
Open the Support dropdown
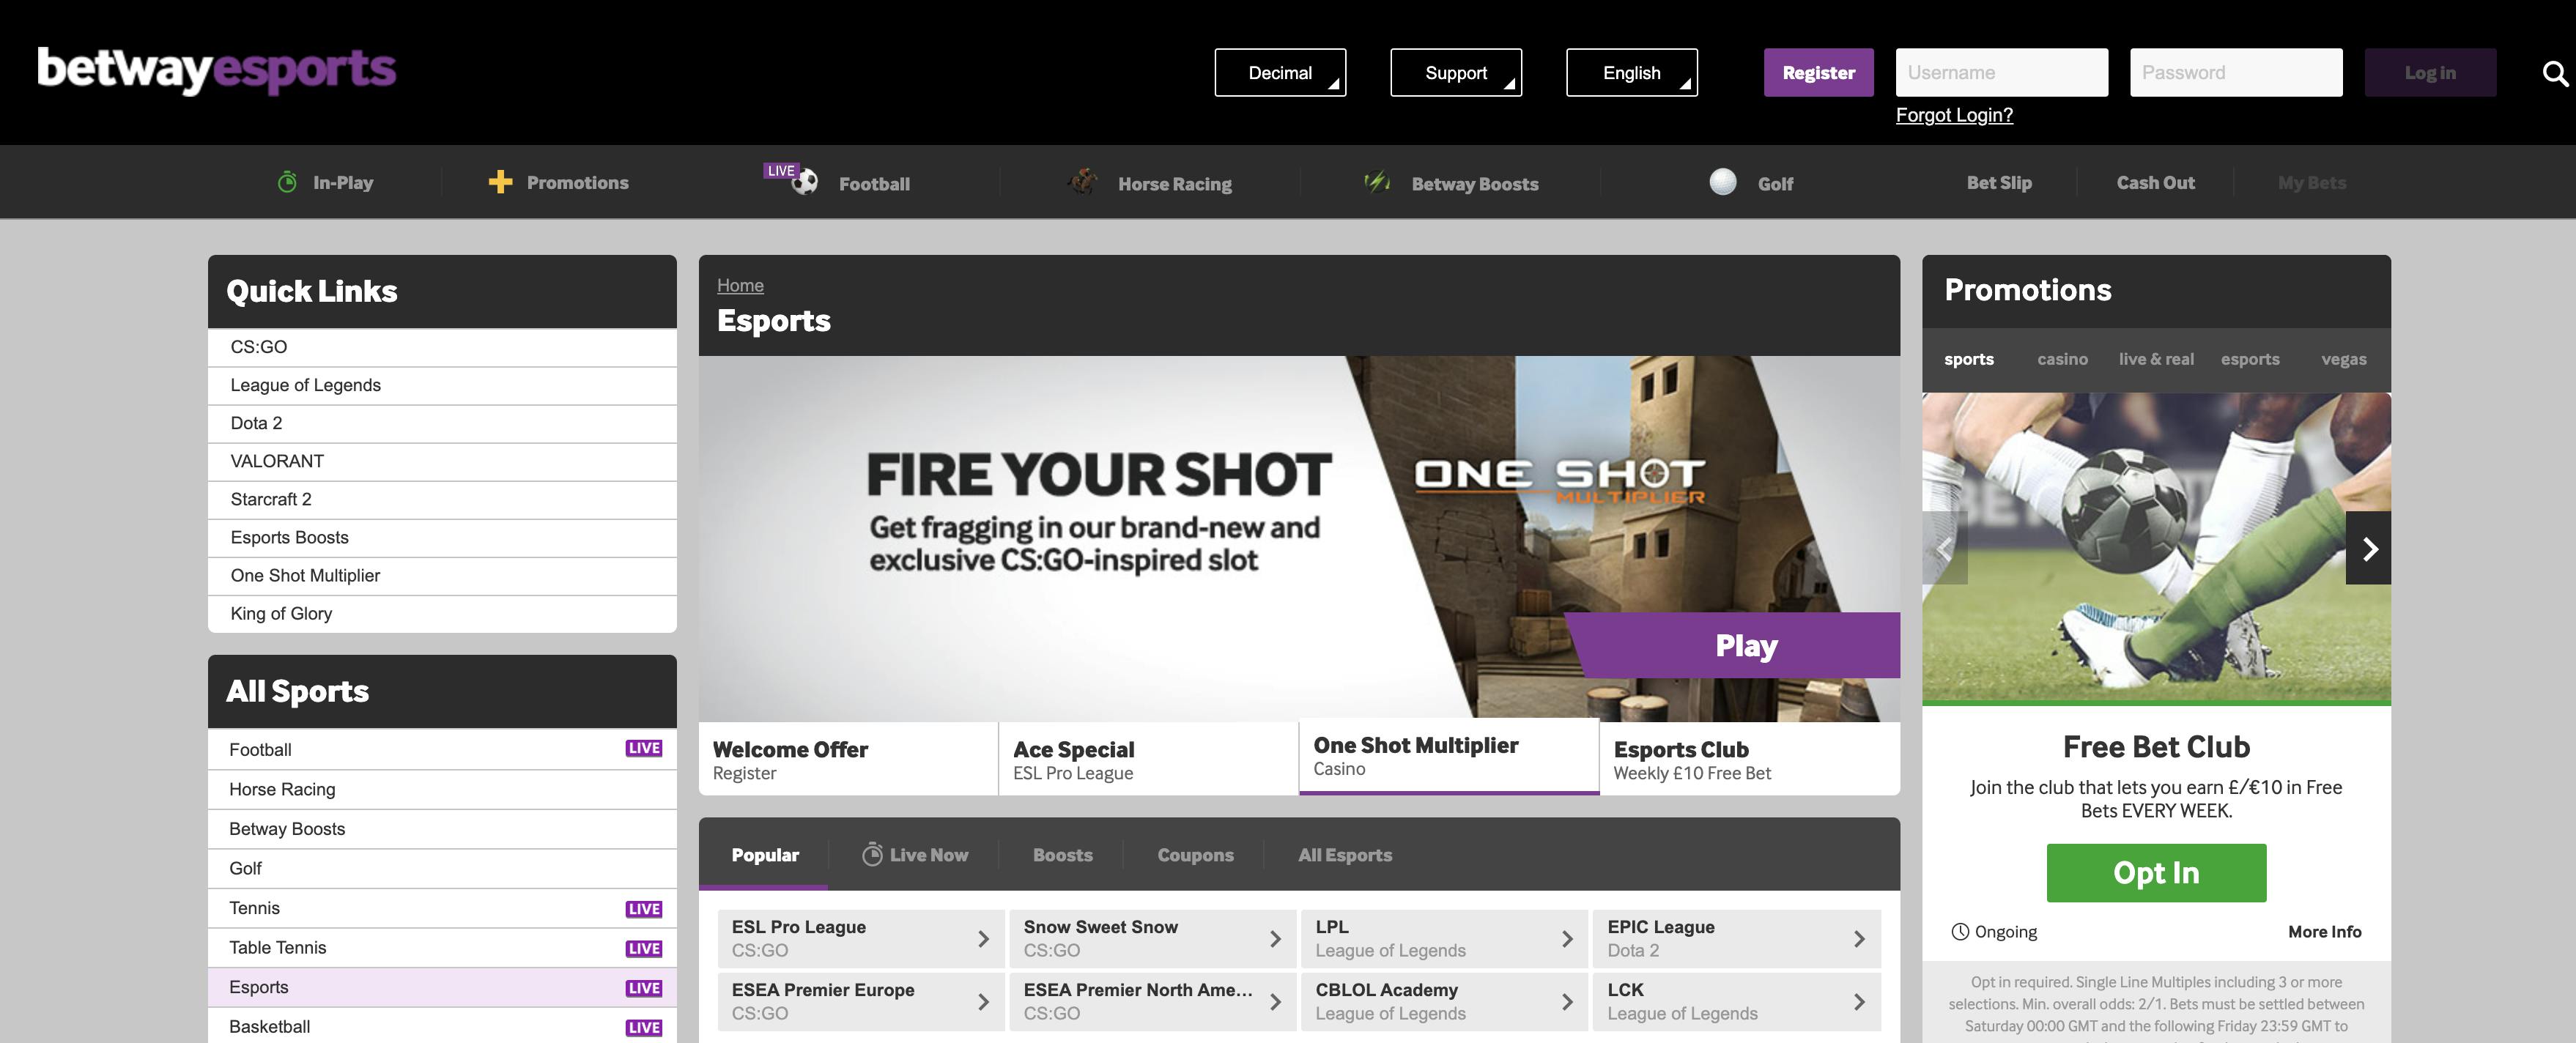pyautogui.click(x=1456, y=73)
